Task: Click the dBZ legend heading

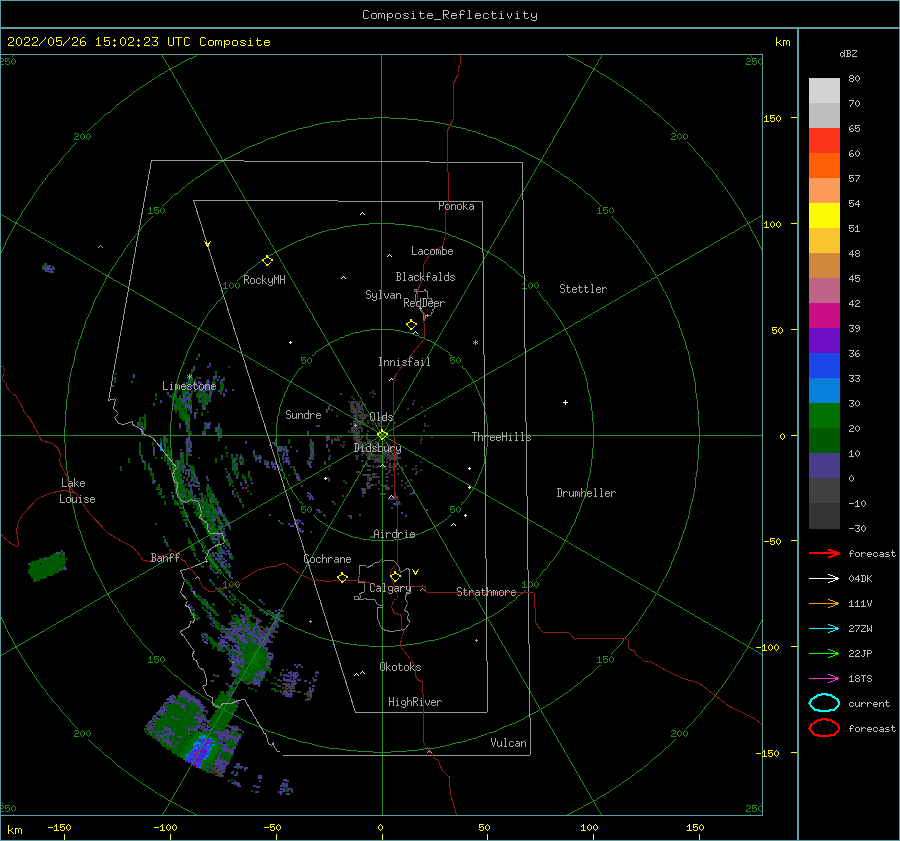Action: [x=848, y=53]
